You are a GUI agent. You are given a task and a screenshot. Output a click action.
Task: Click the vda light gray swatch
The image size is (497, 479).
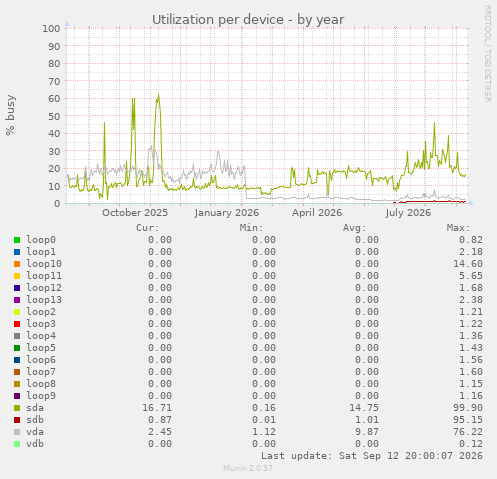[x=17, y=432]
